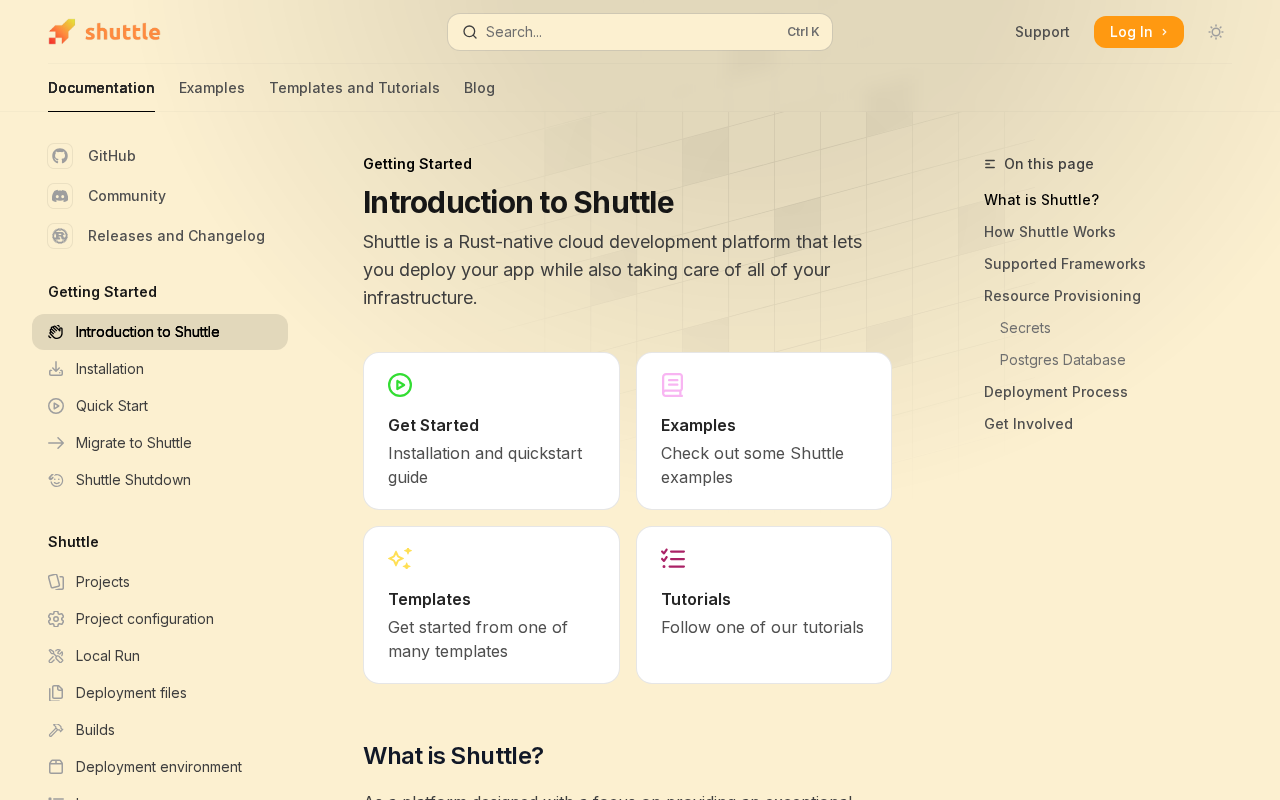
Task: Click the Deployment environment box icon
Action: [x=56, y=767]
